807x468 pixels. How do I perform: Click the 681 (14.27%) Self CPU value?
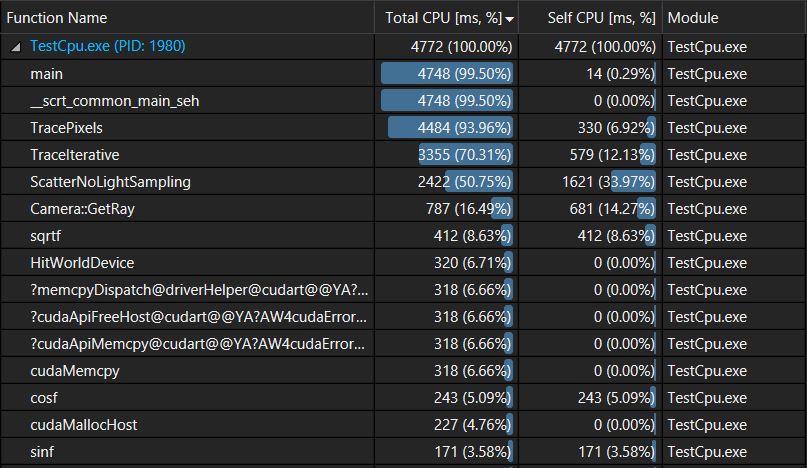click(x=612, y=209)
